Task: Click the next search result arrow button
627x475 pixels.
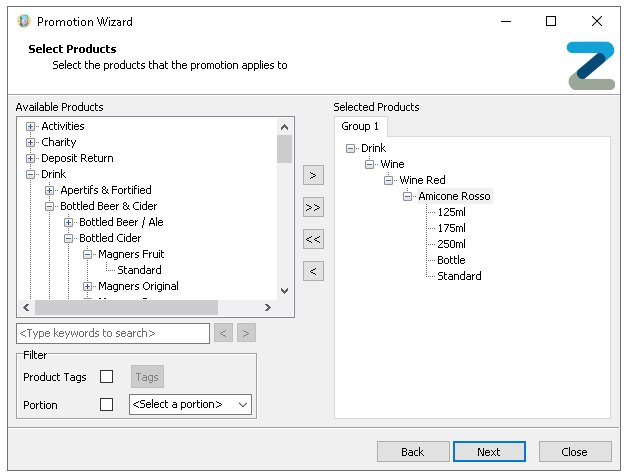Action: 246,333
